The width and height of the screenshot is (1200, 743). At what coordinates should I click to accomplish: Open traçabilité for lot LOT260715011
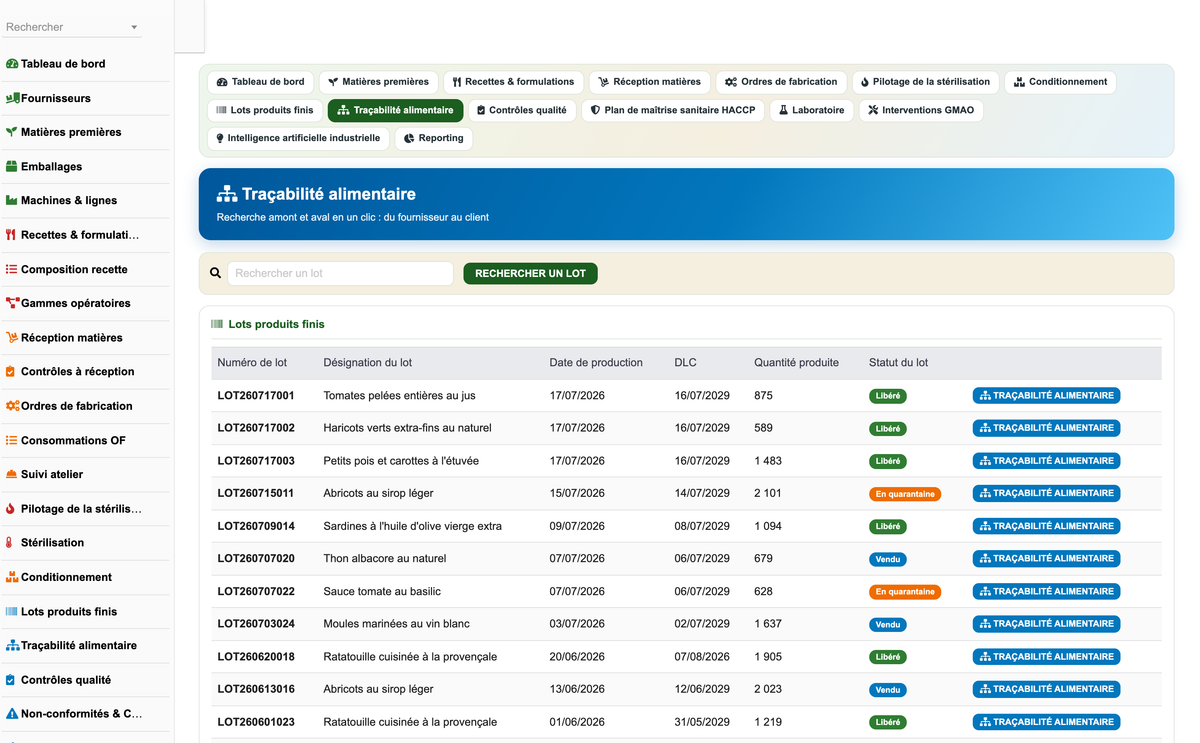tap(1046, 493)
